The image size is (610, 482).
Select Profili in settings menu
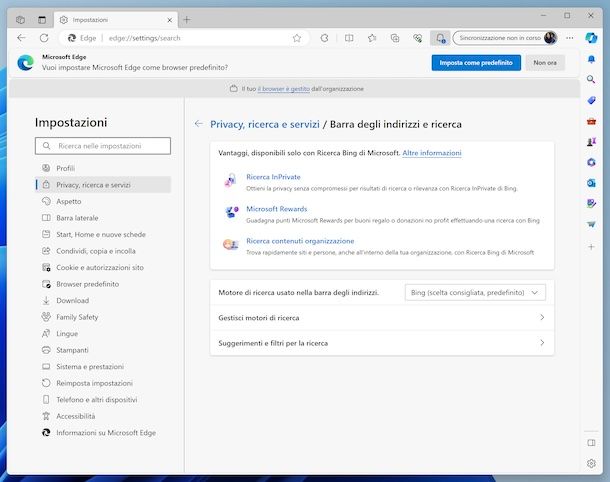pyautogui.click(x=103, y=168)
